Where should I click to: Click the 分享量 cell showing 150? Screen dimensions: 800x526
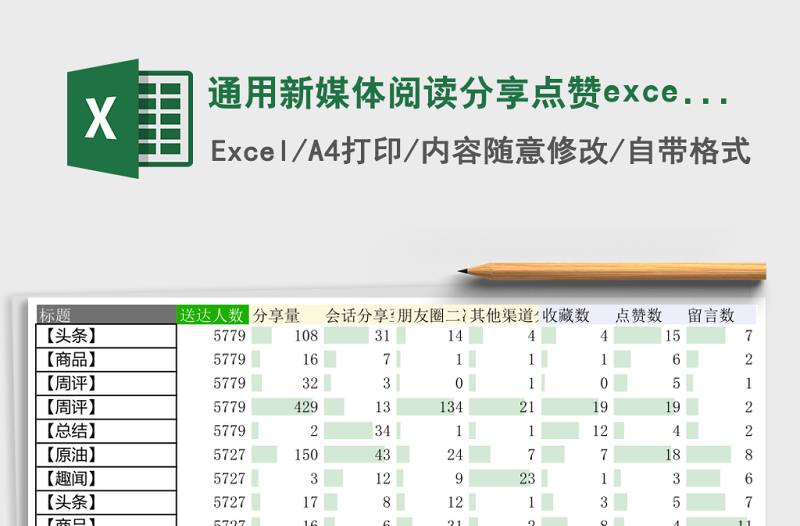tap(285, 454)
